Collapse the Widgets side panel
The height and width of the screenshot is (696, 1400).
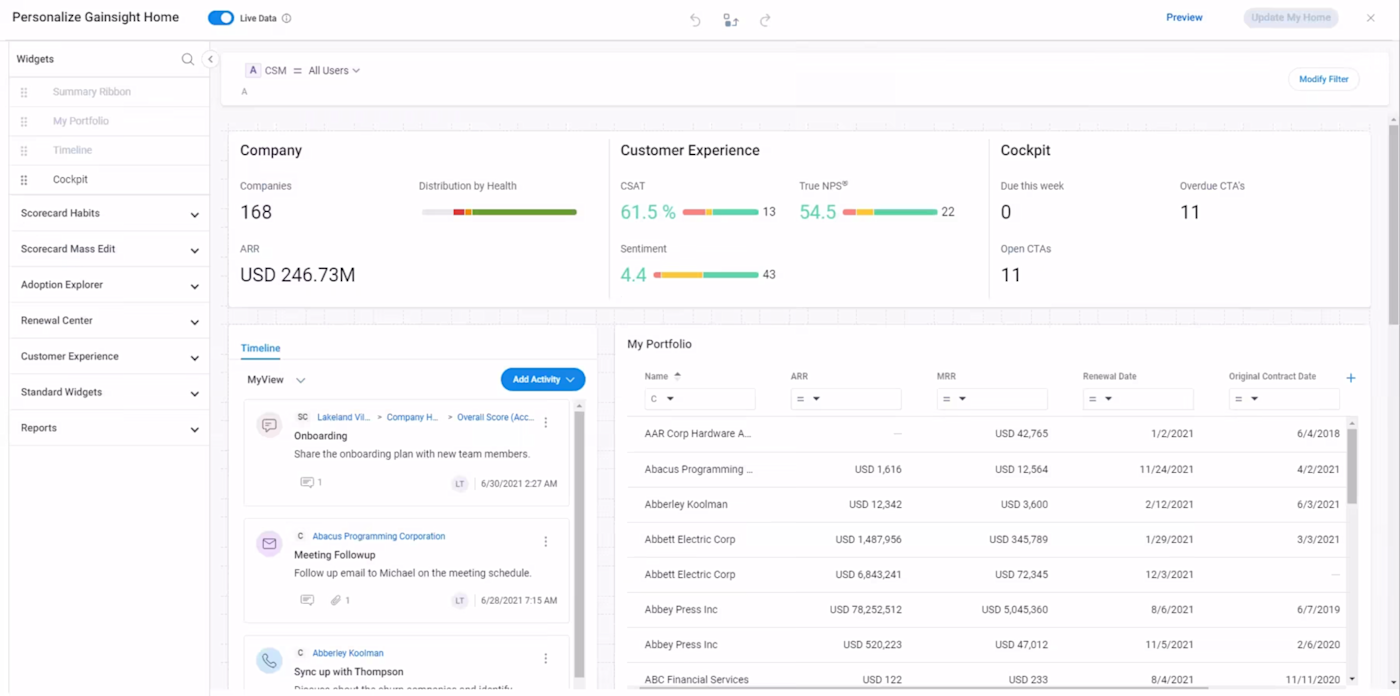[x=210, y=60]
